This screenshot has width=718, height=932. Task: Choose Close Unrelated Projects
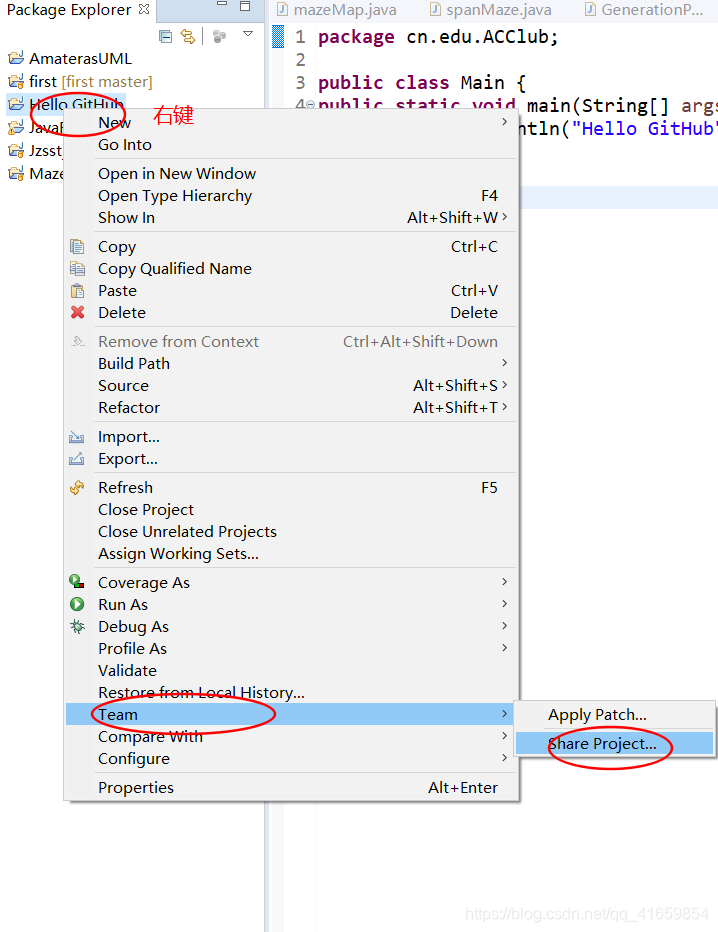click(292, 532)
